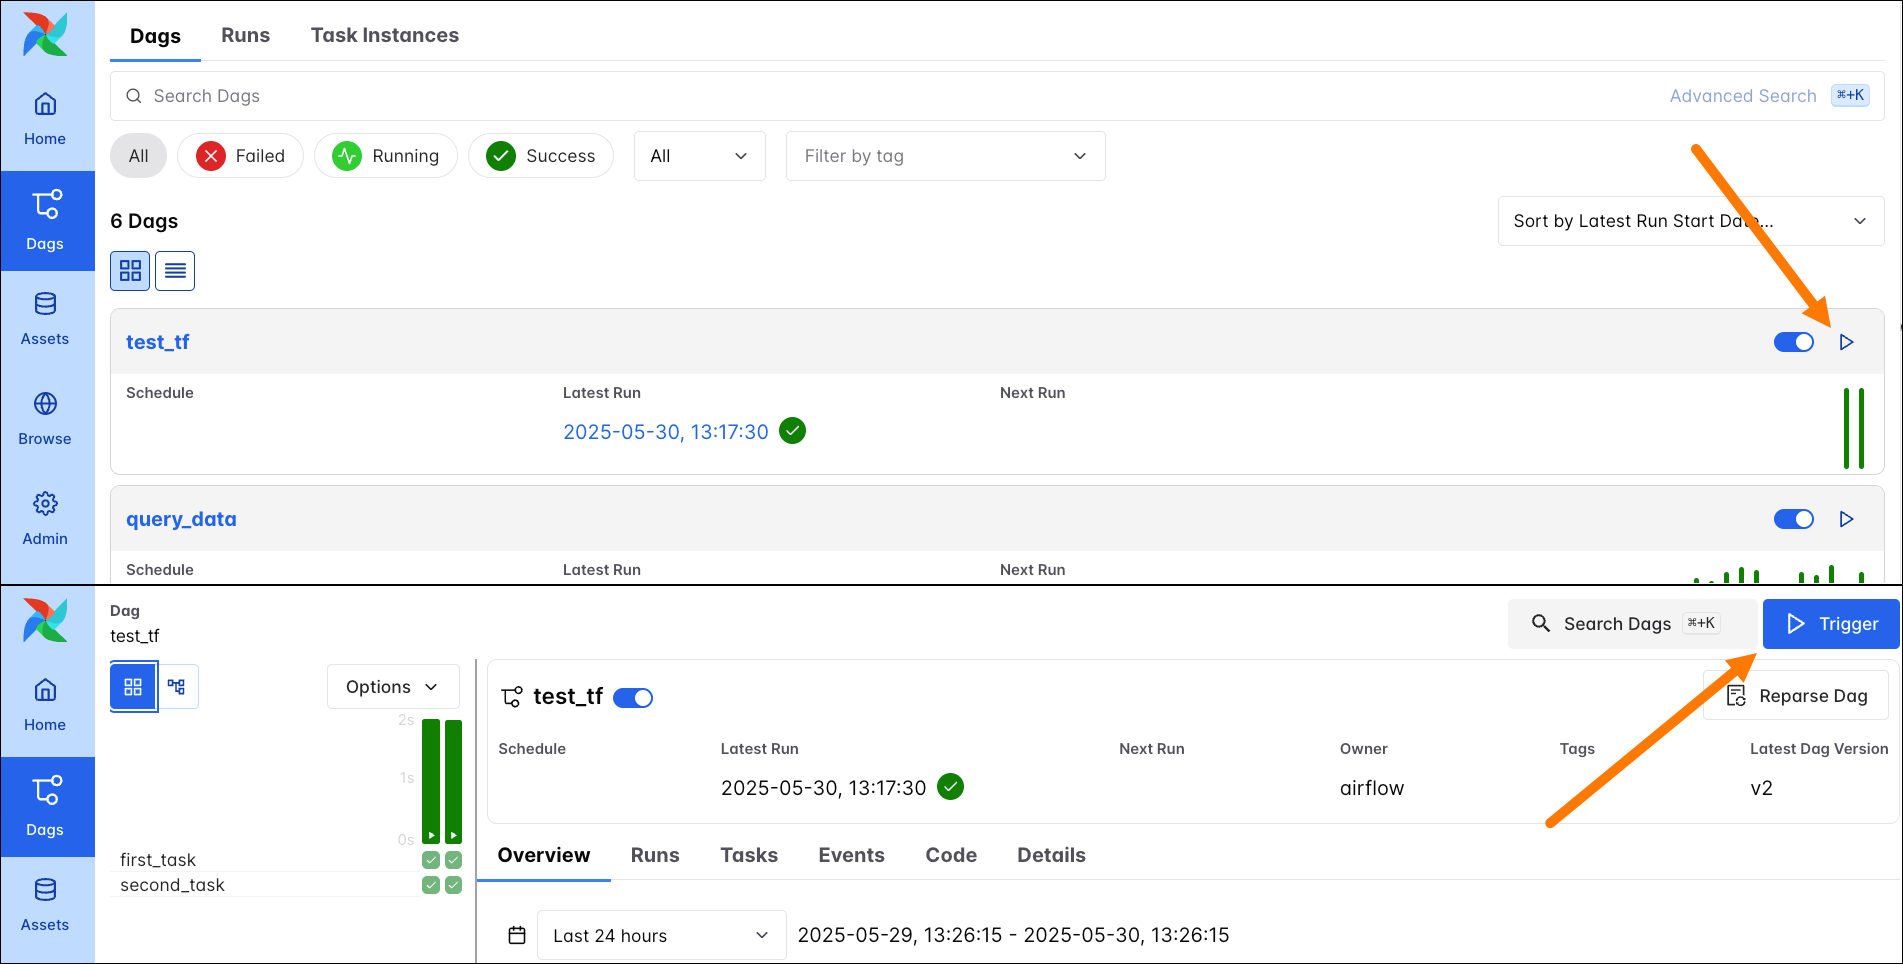
Task: Open the Code tab for test_tf
Action: coord(950,855)
